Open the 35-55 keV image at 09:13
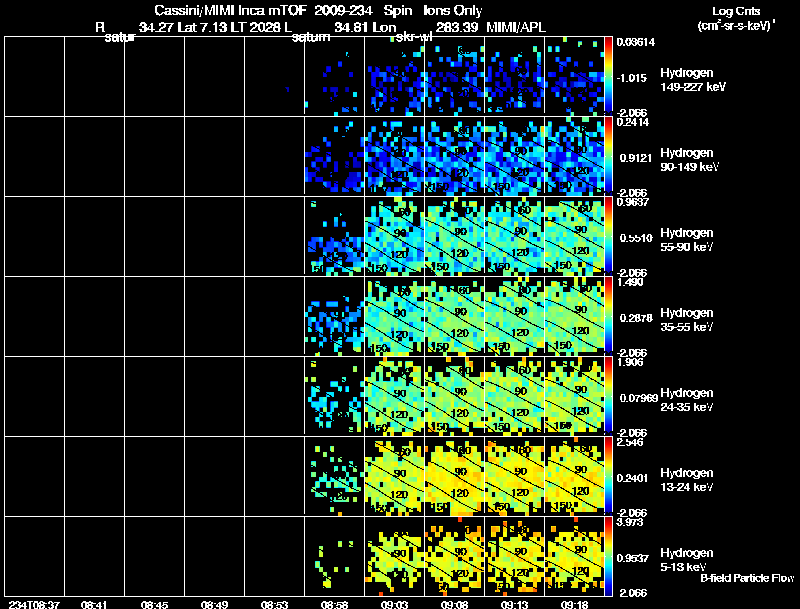This screenshot has width=800, height=609. click(x=514, y=316)
